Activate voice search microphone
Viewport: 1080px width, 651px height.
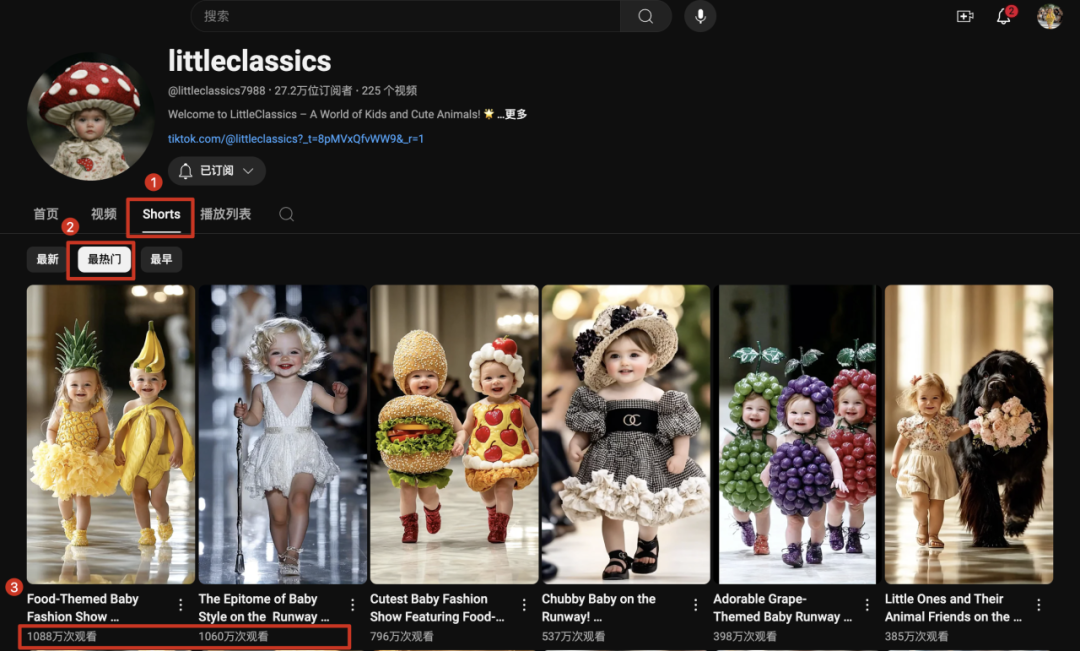click(700, 16)
